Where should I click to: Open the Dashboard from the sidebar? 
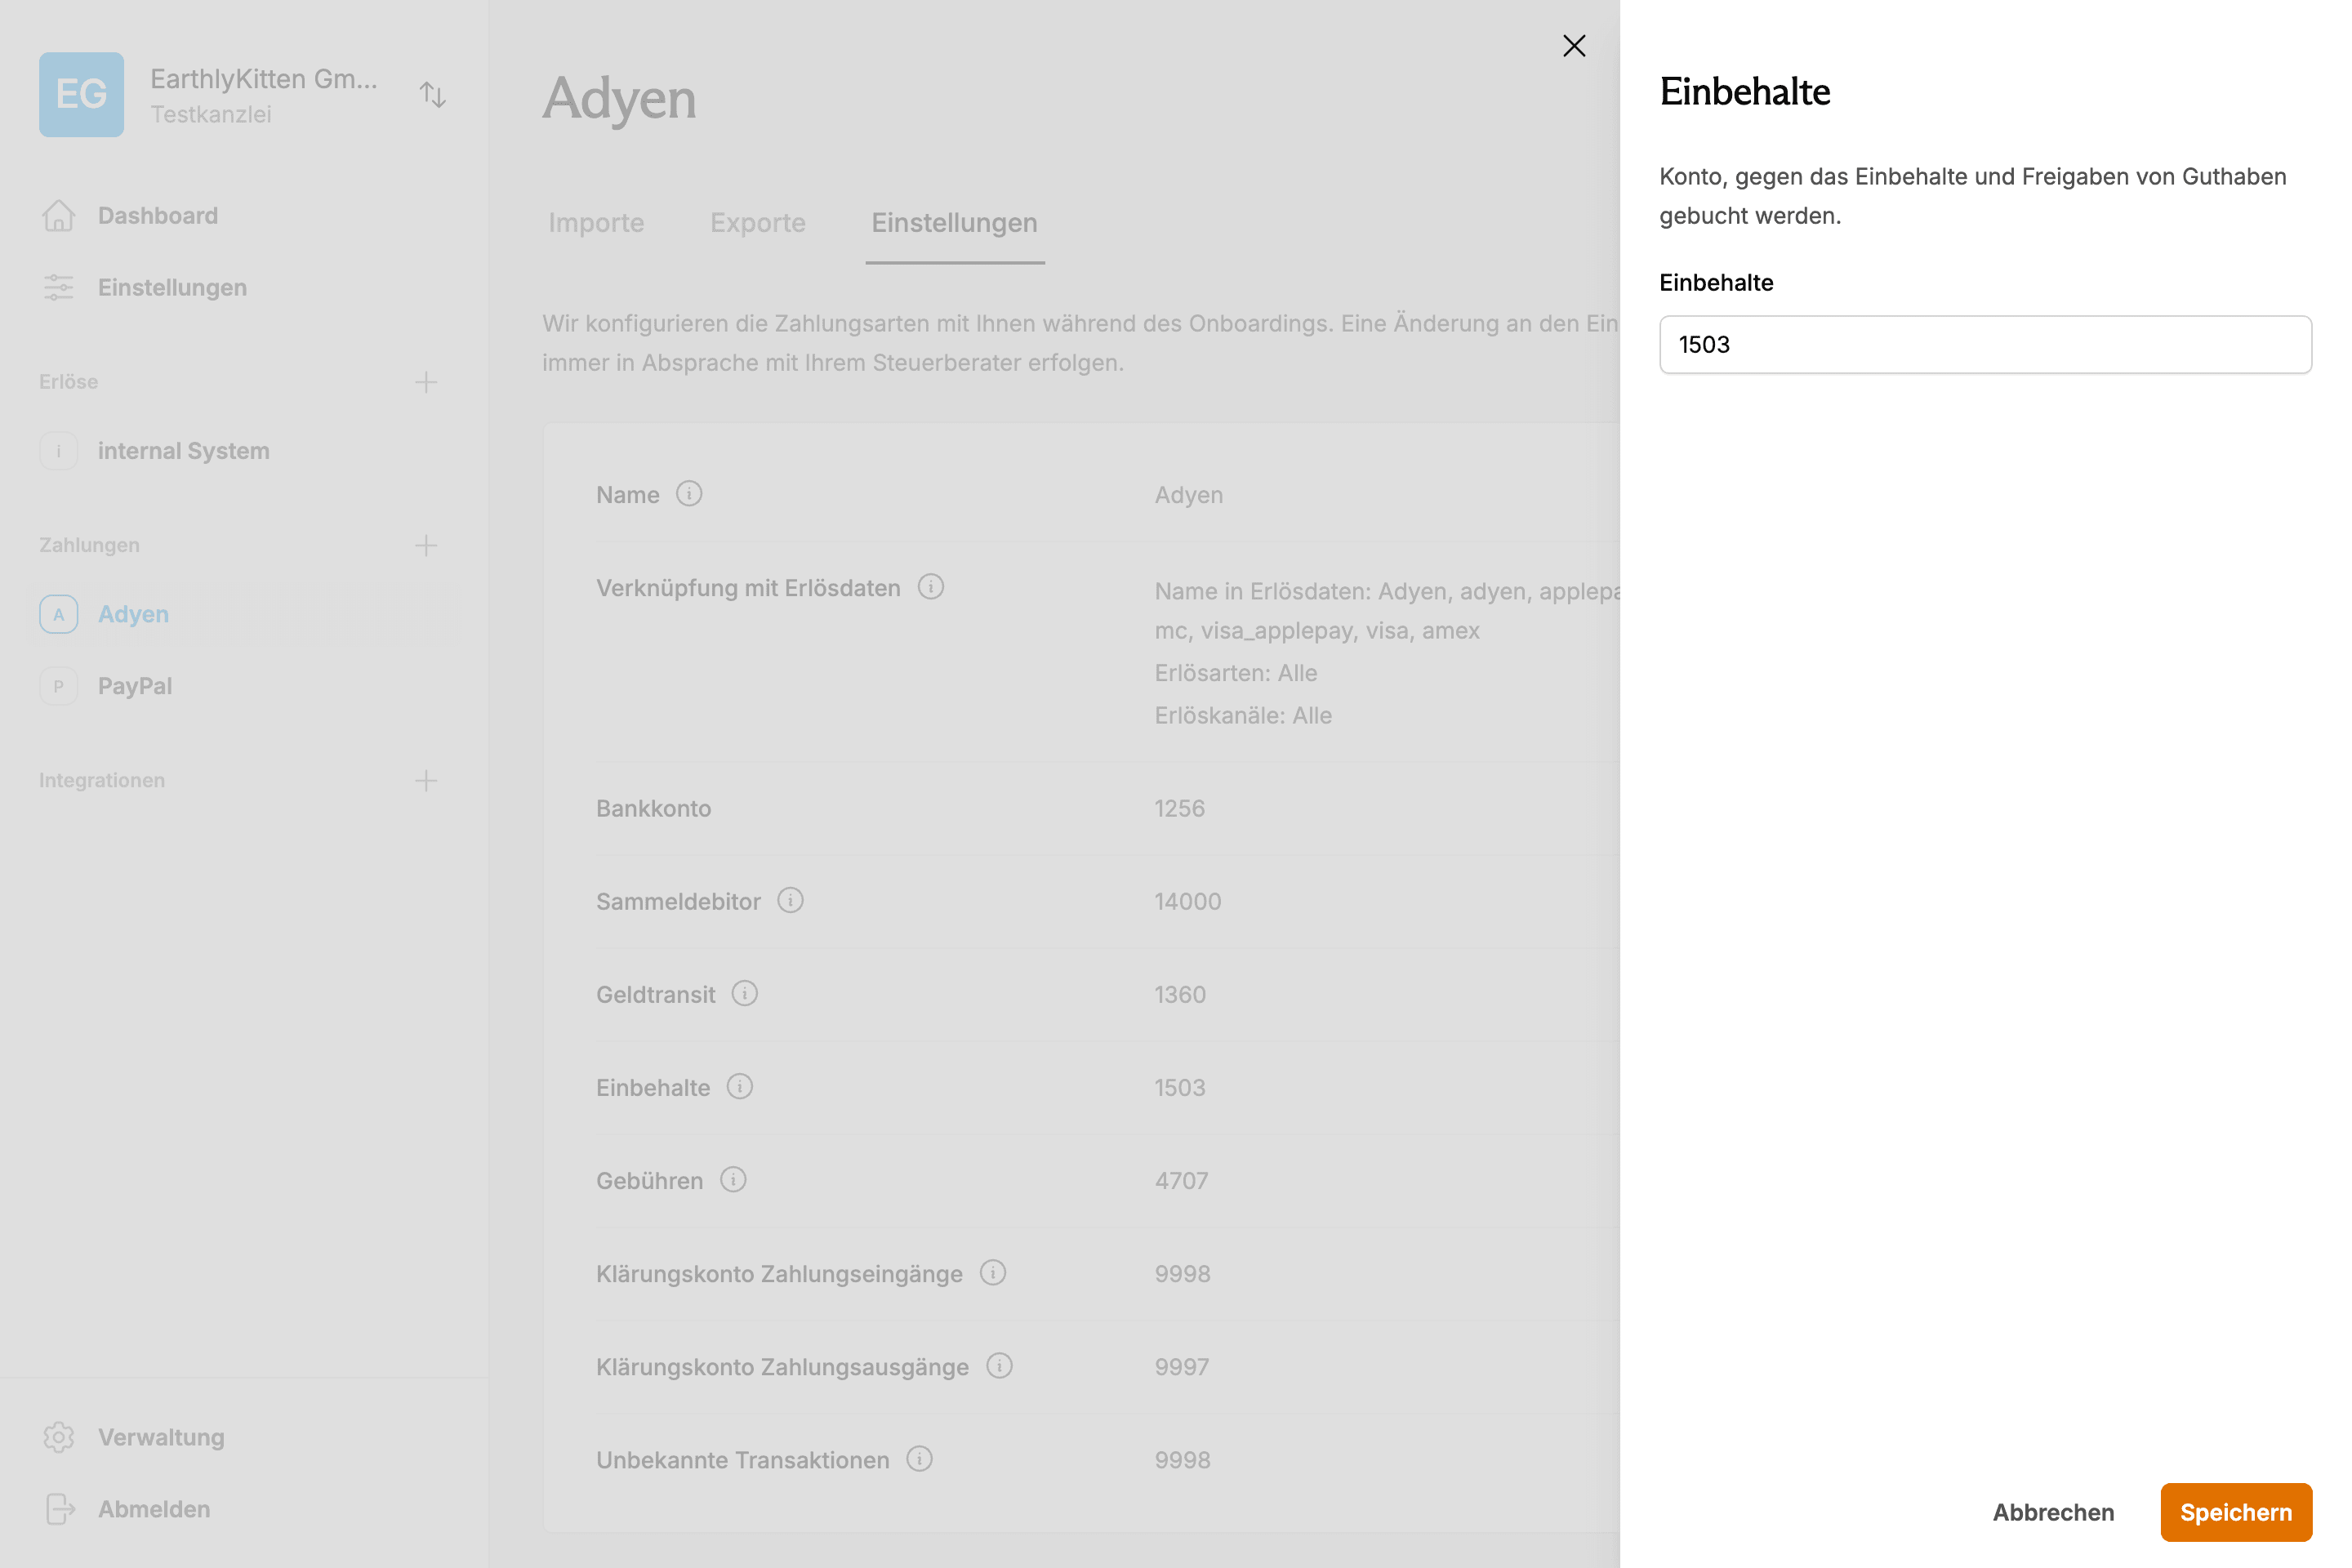click(x=157, y=215)
